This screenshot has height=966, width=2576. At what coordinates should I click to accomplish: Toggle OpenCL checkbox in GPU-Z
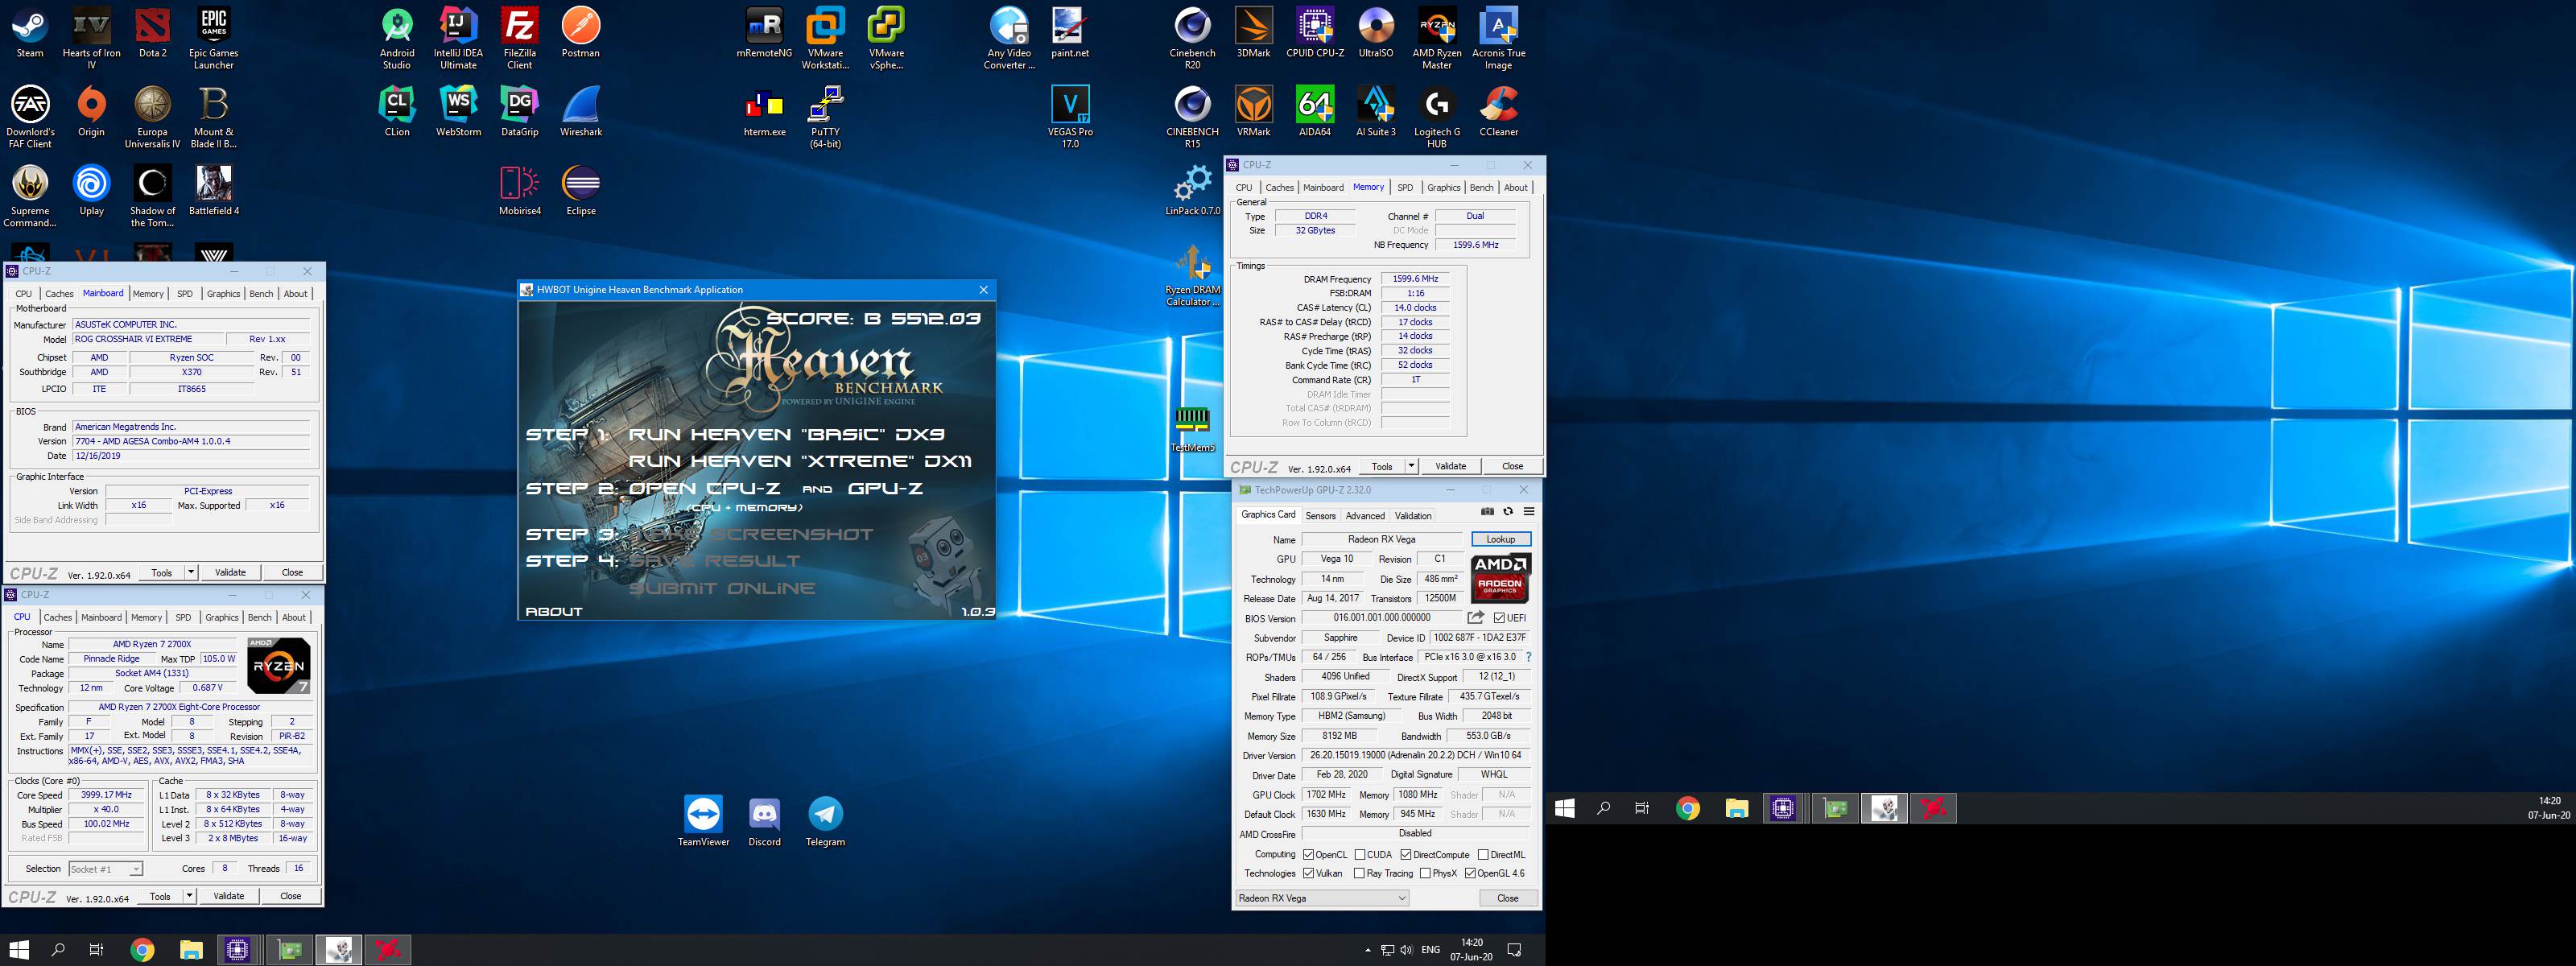[1308, 855]
